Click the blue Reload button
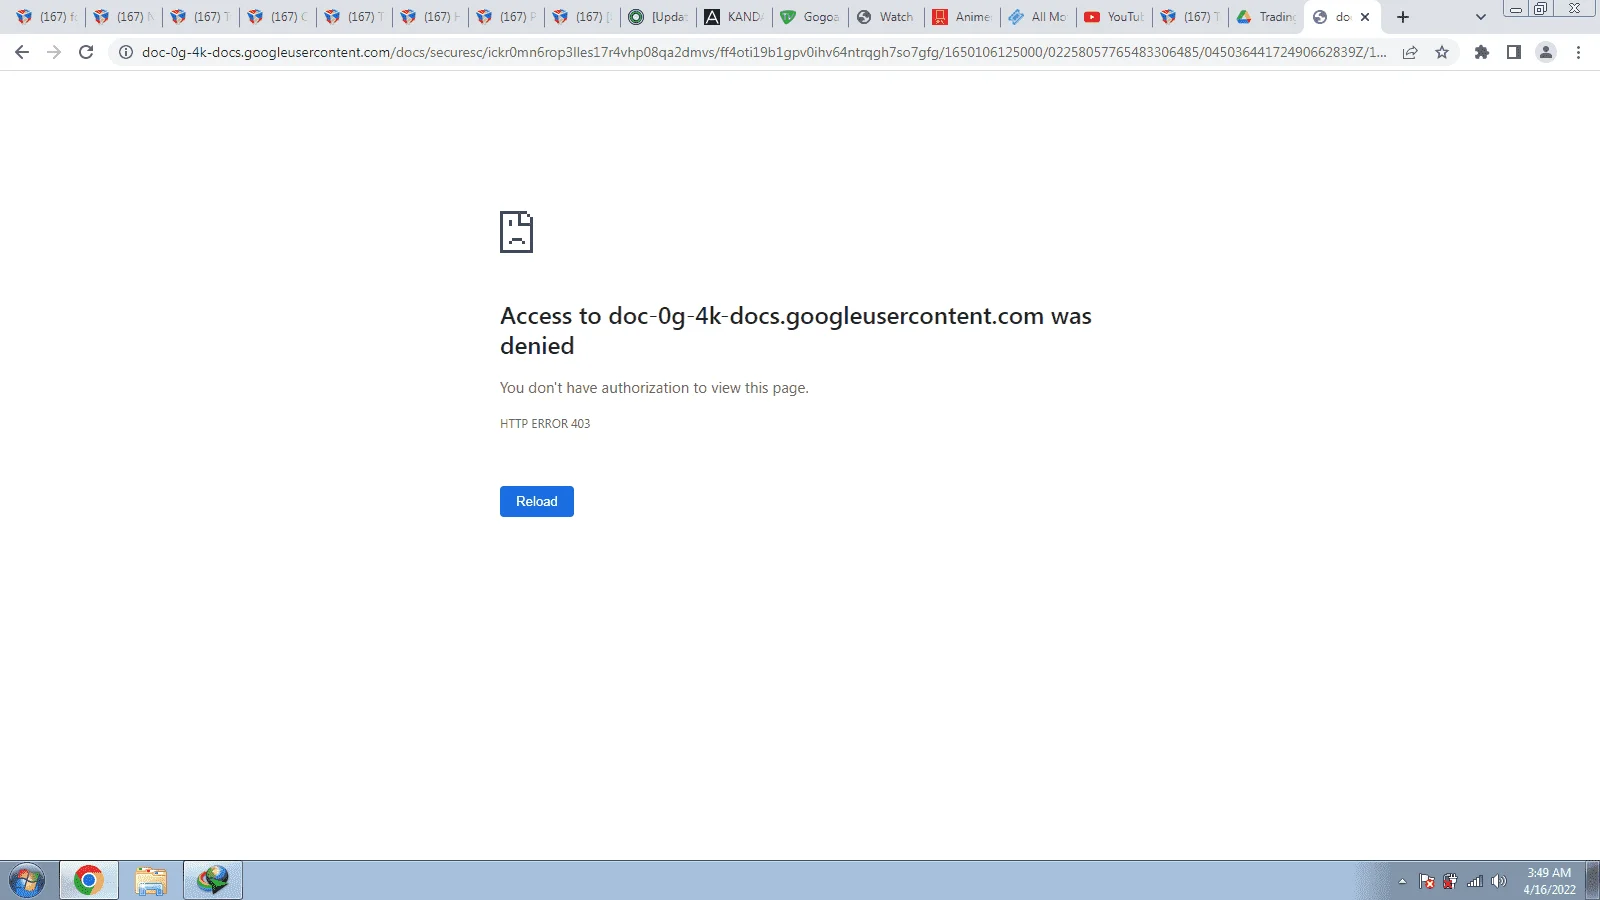 [537, 501]
